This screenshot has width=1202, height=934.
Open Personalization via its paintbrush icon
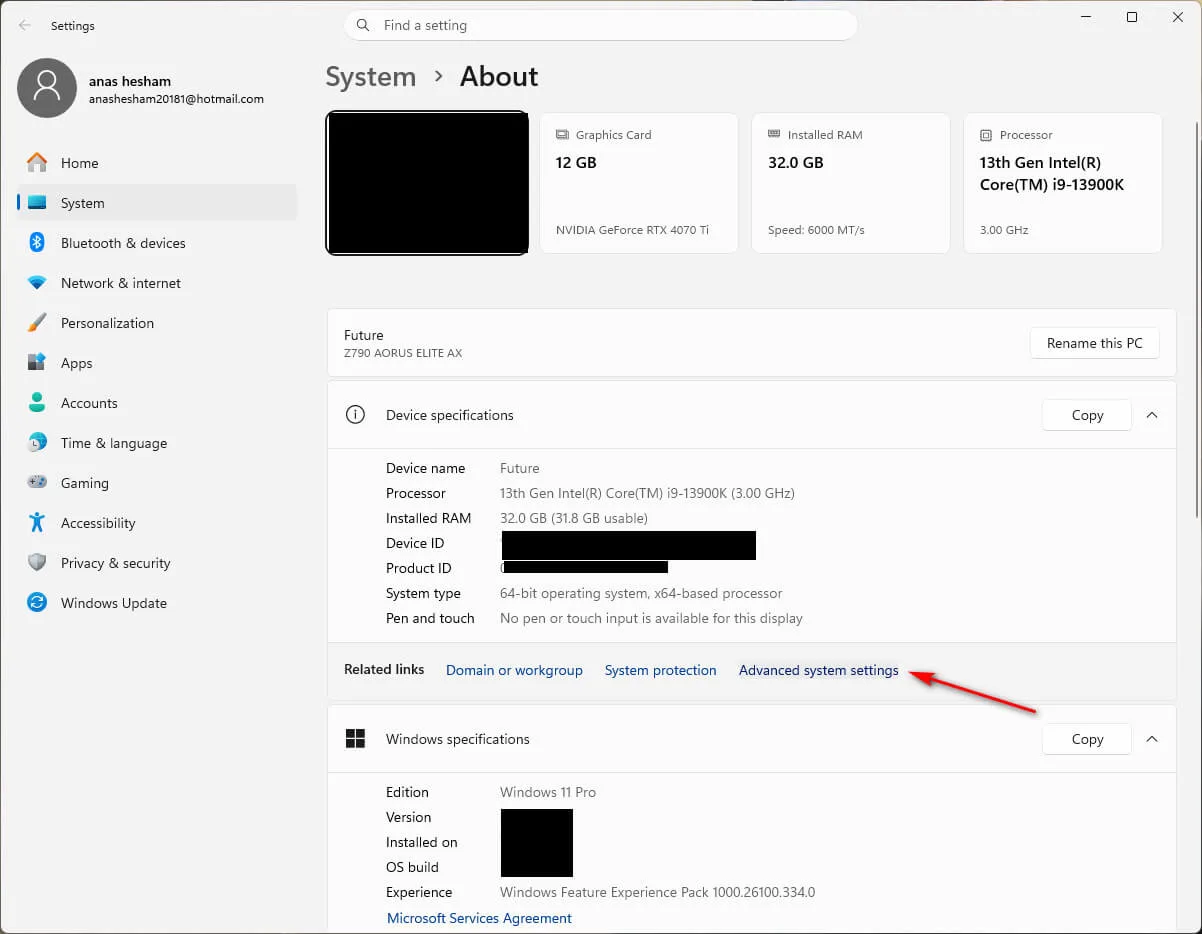[x=37, y=323]
